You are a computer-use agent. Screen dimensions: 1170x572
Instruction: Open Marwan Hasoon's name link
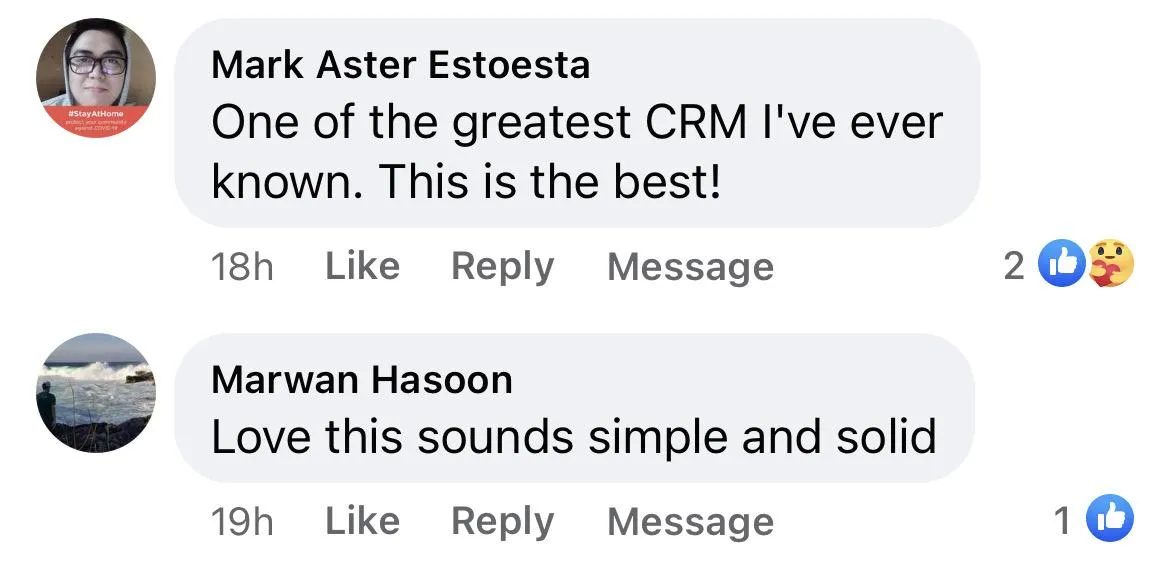362,380
